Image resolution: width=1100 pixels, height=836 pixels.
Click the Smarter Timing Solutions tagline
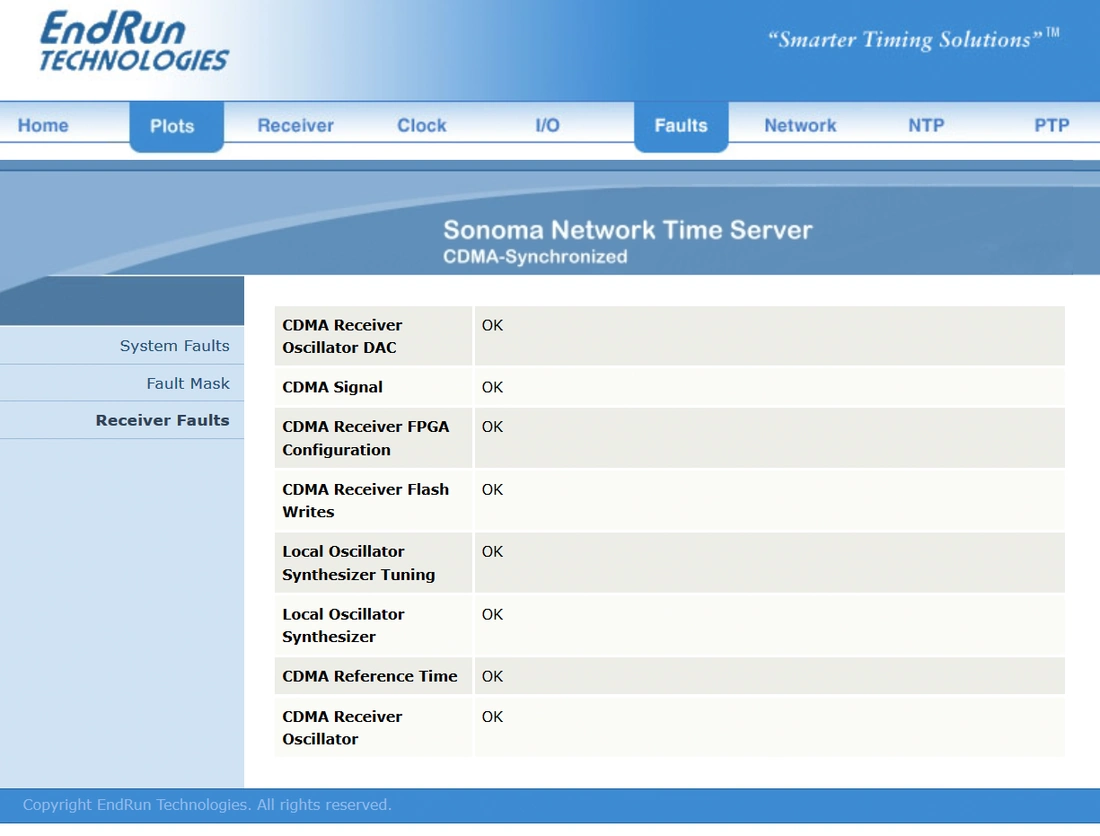(913, 39)
